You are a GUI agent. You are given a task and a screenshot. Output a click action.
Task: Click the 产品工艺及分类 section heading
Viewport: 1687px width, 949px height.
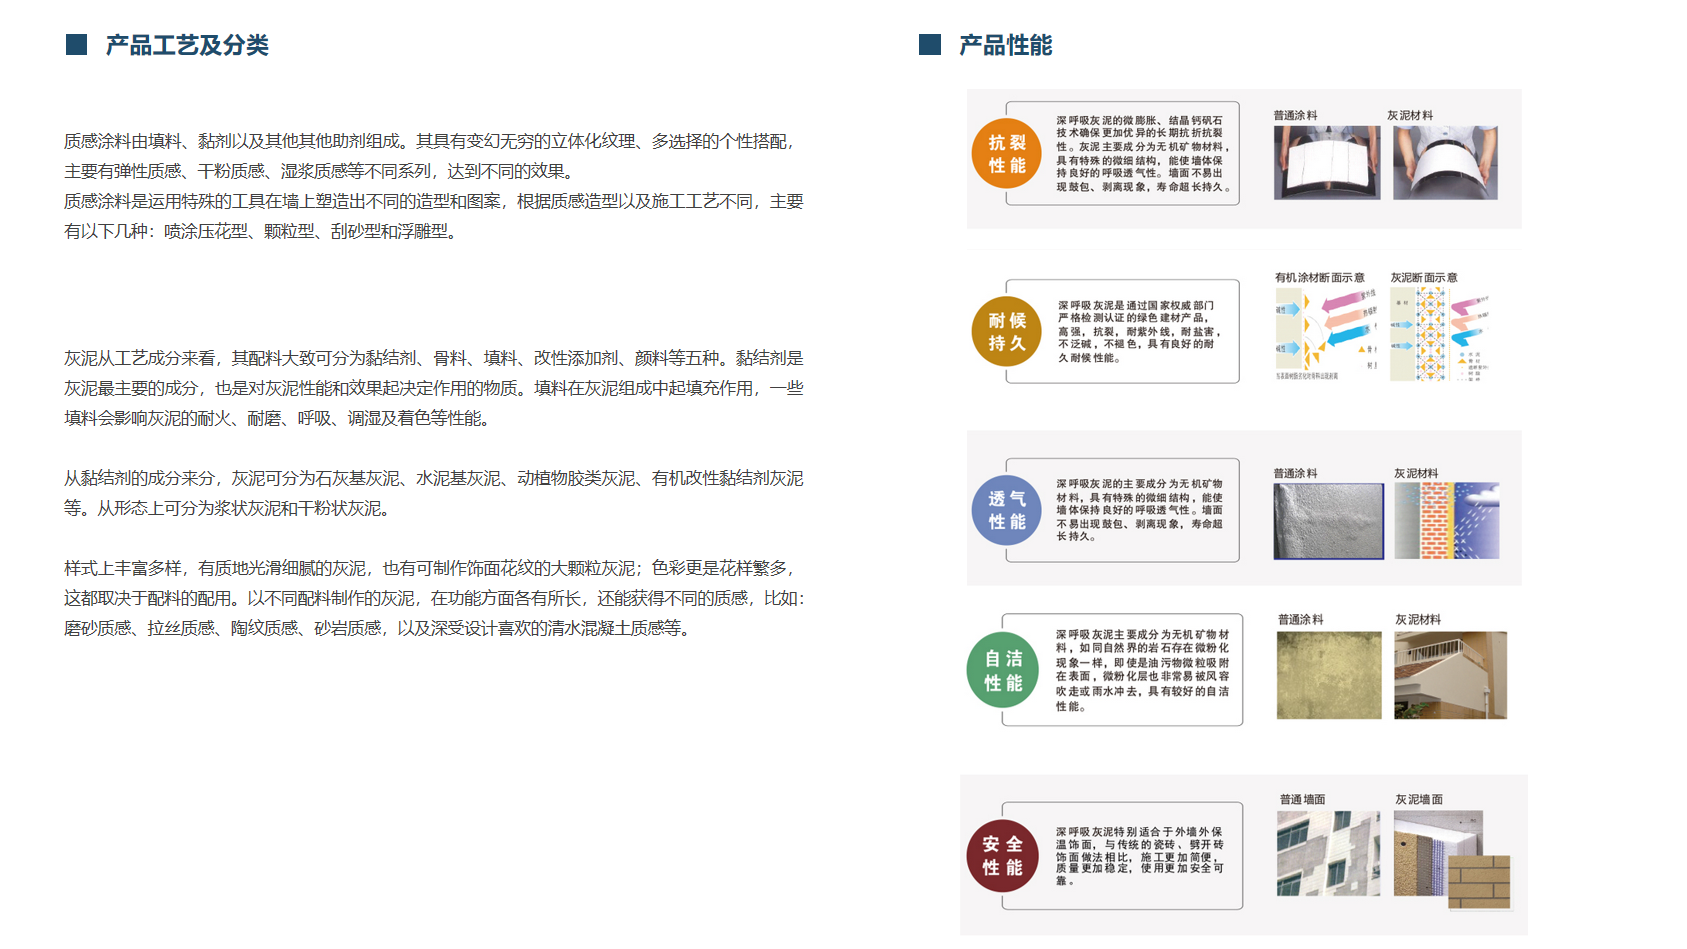[187, 45]
